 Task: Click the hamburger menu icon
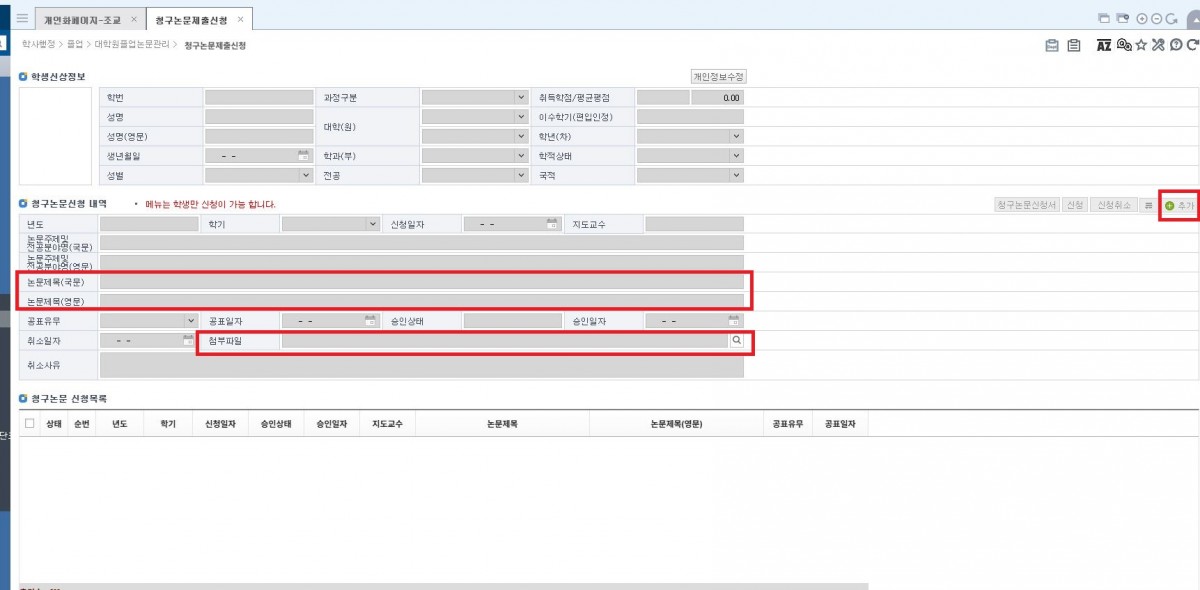(22, 19)
